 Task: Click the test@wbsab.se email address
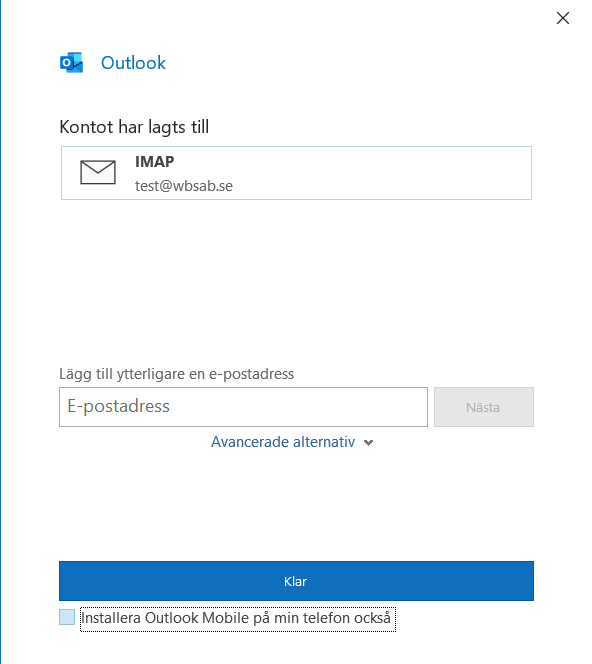[184, 186]
